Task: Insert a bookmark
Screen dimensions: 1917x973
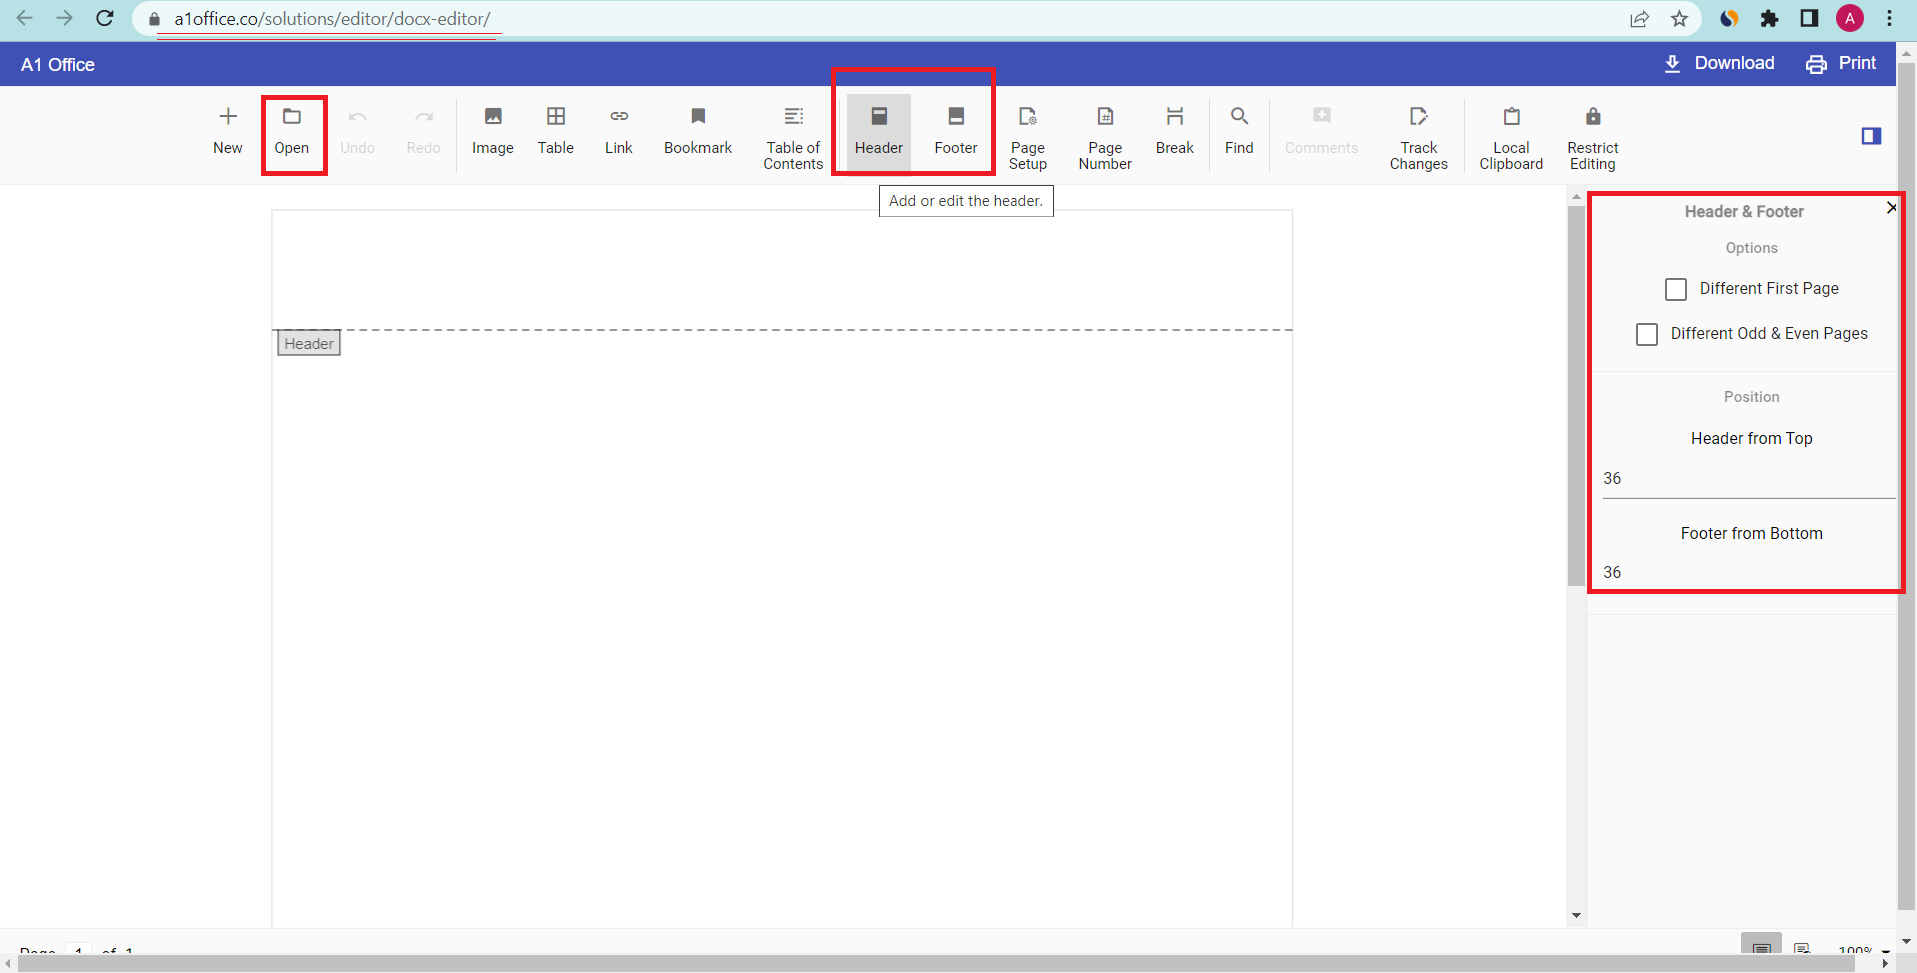Action: (x=698, y=131)
